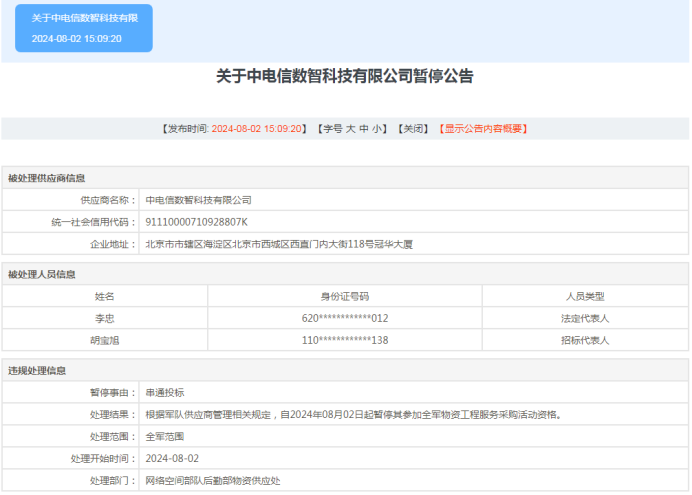Screen dimensions: 692x495
Task: Click start date value 2024-08-02
Action: tap(172, 458)
